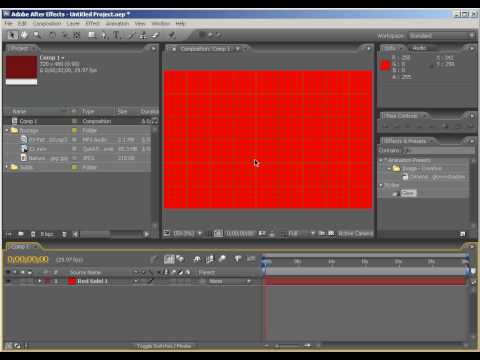The width and height of the screenshot is (480, 360).
Task: Select the Rectangular Mask tool
Action: click(x=92, y=35)
